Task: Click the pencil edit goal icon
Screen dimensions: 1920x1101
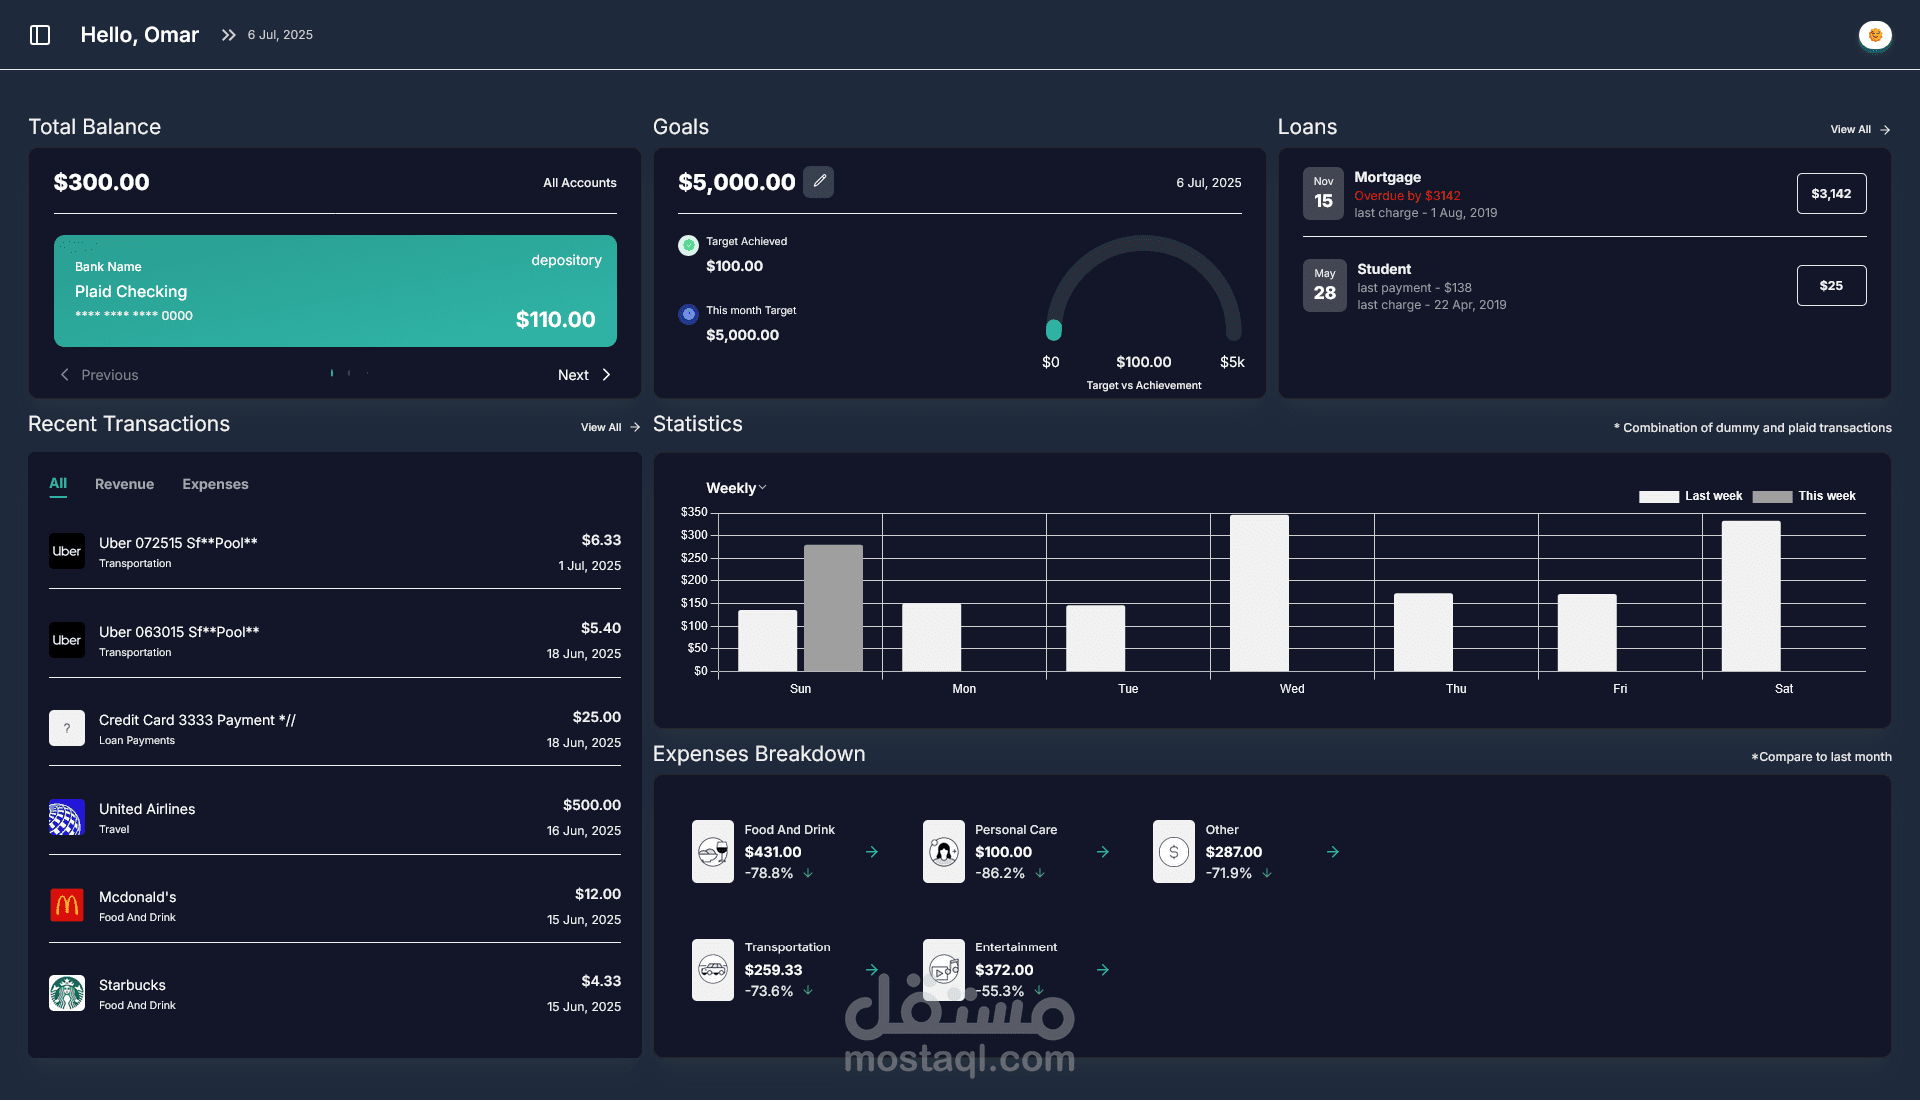Action: [819, 181]
